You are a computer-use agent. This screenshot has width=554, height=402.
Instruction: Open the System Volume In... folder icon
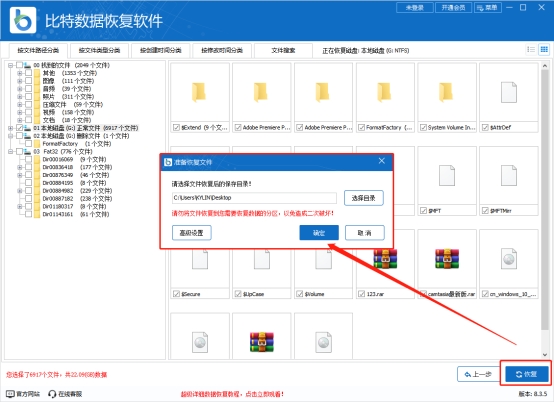click(446, 92)
